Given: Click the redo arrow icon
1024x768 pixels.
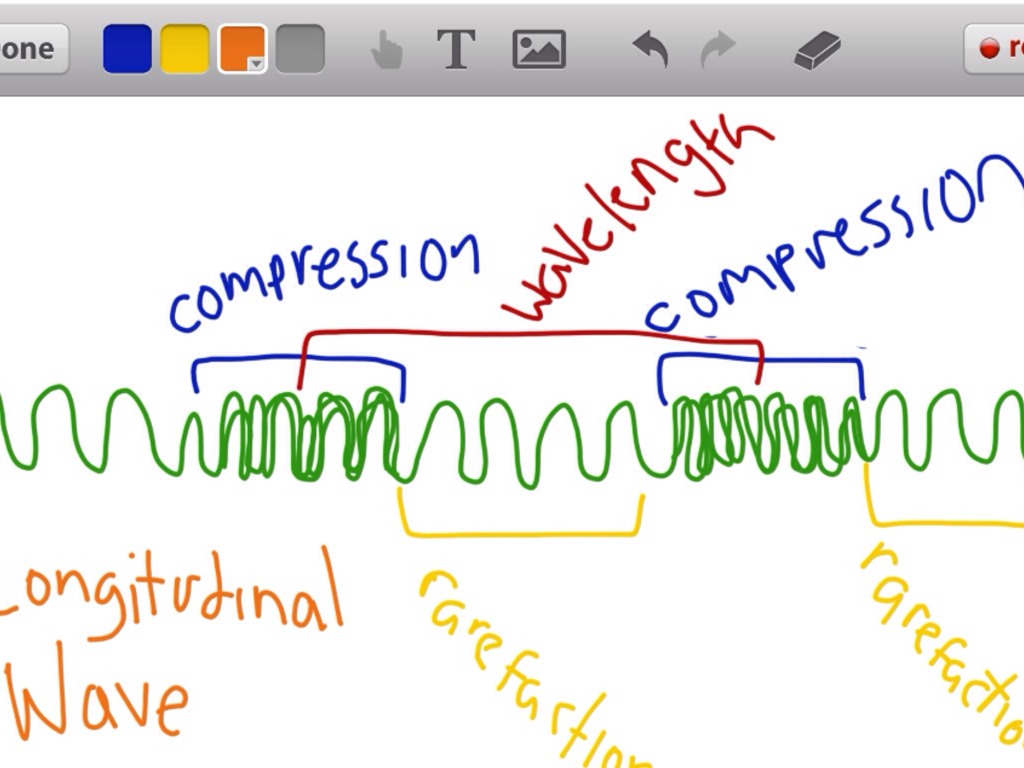Looking at the screenshot, I should 717,49.
